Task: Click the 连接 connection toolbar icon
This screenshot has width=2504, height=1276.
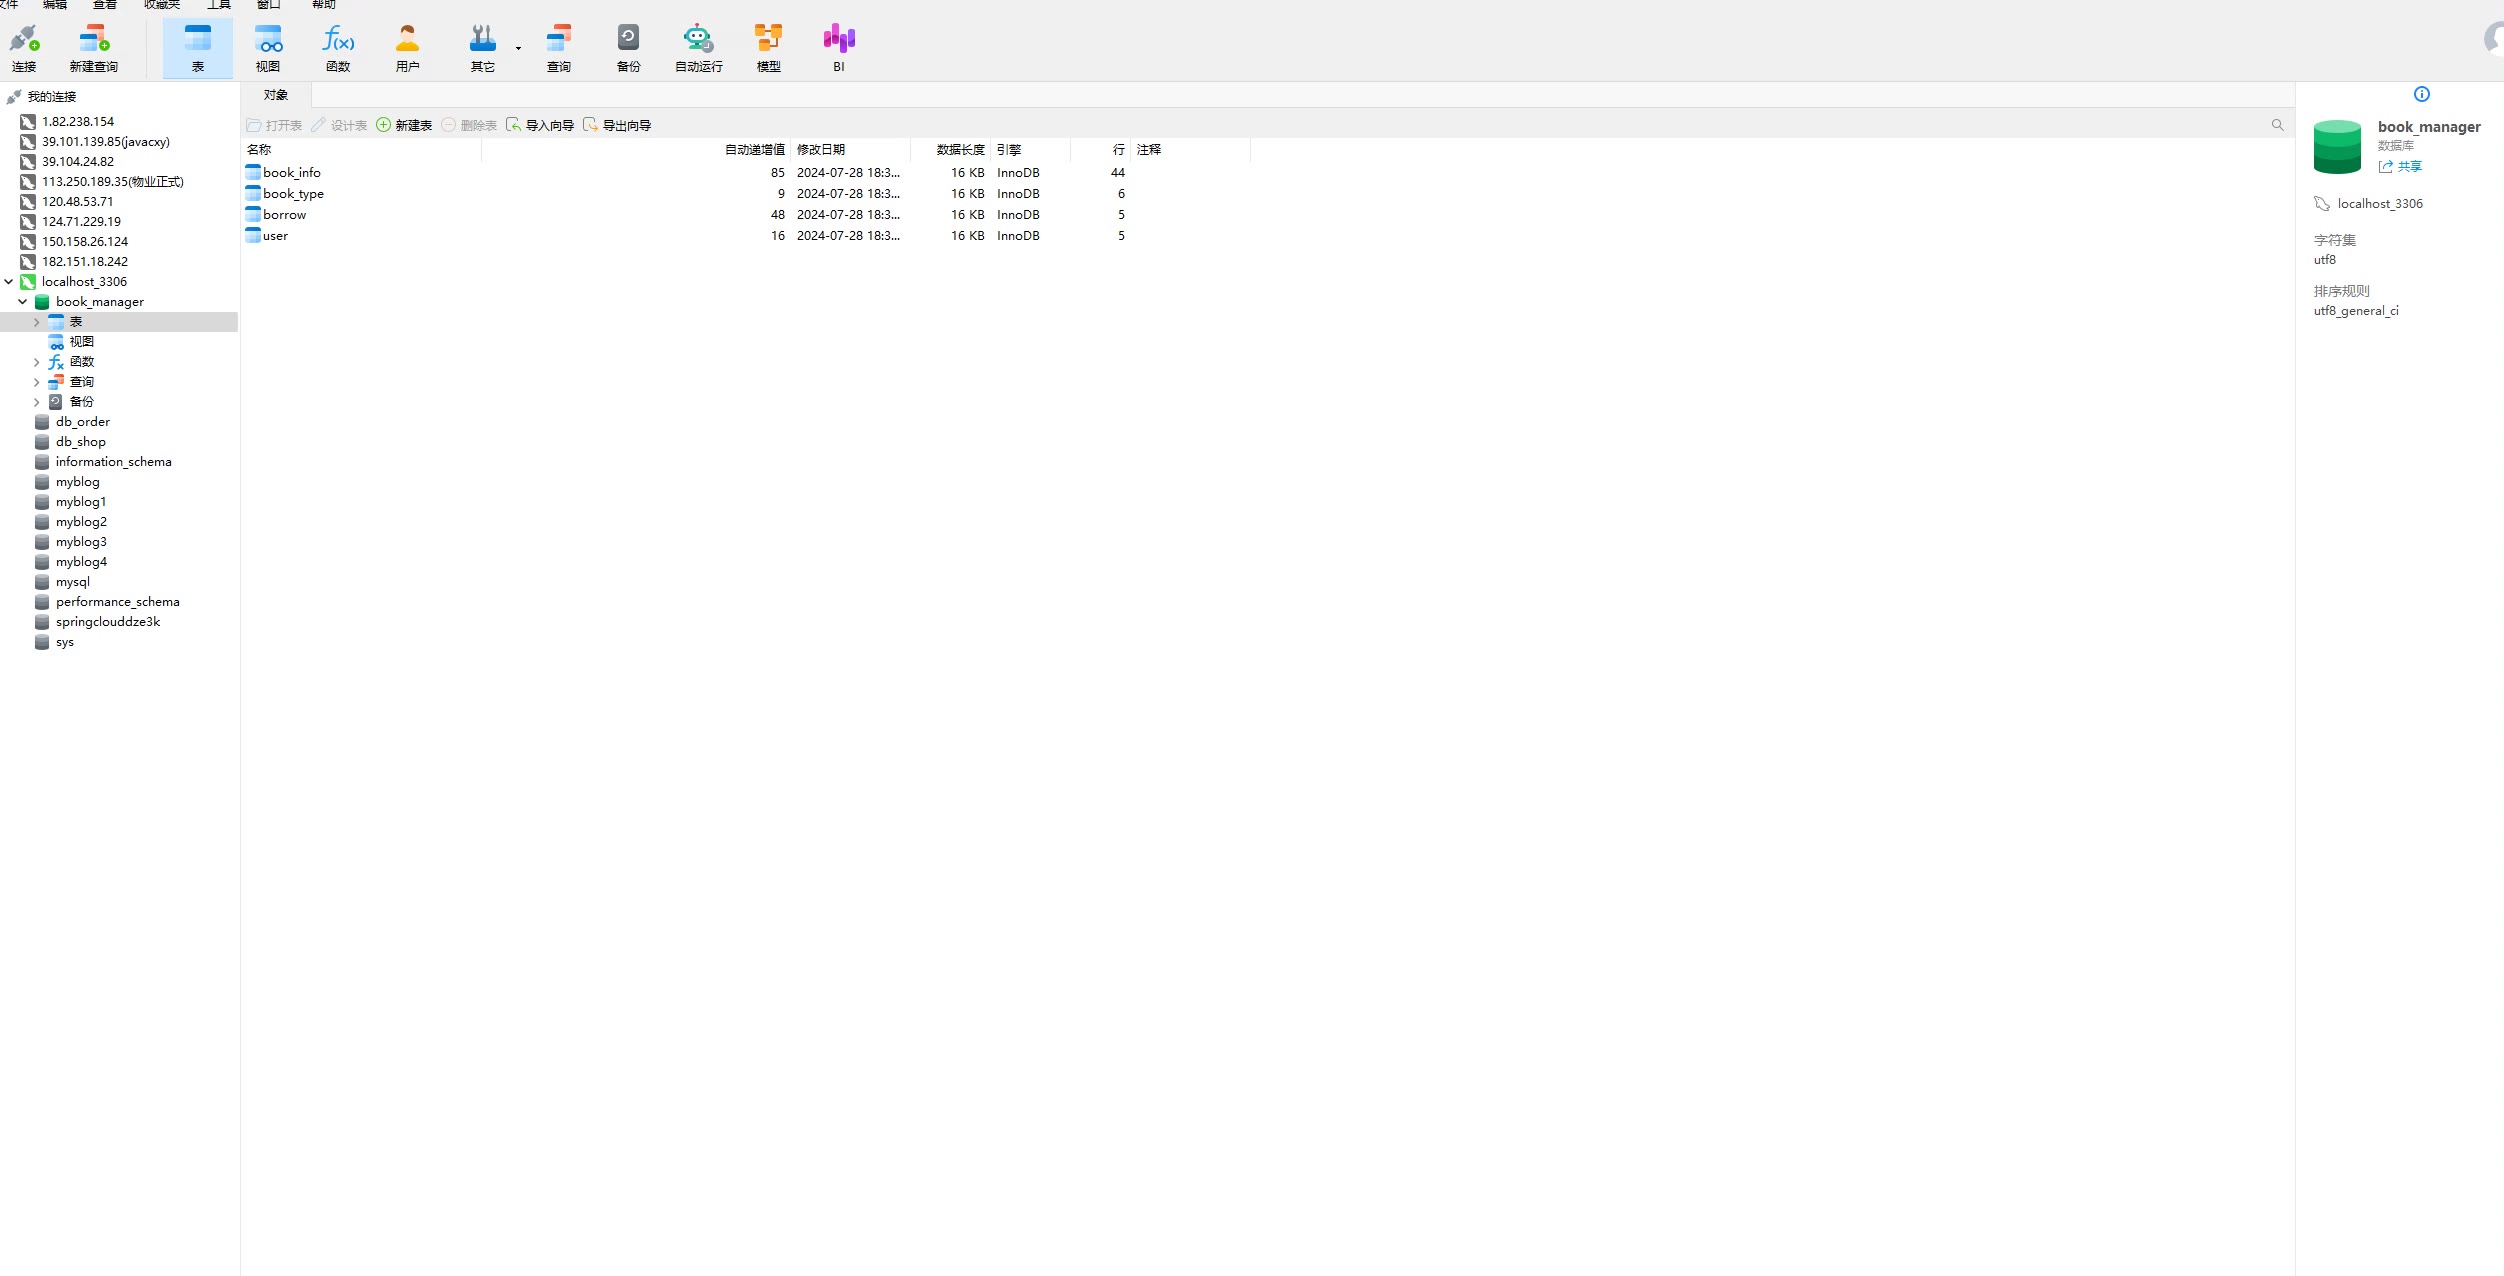Action: [x=24, y=48]
